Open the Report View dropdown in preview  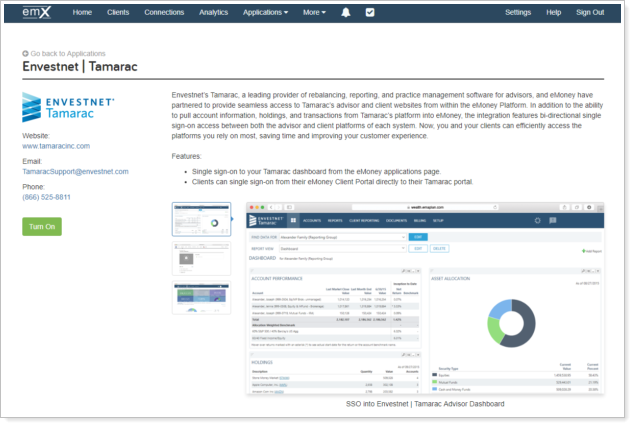coord(344,247)
